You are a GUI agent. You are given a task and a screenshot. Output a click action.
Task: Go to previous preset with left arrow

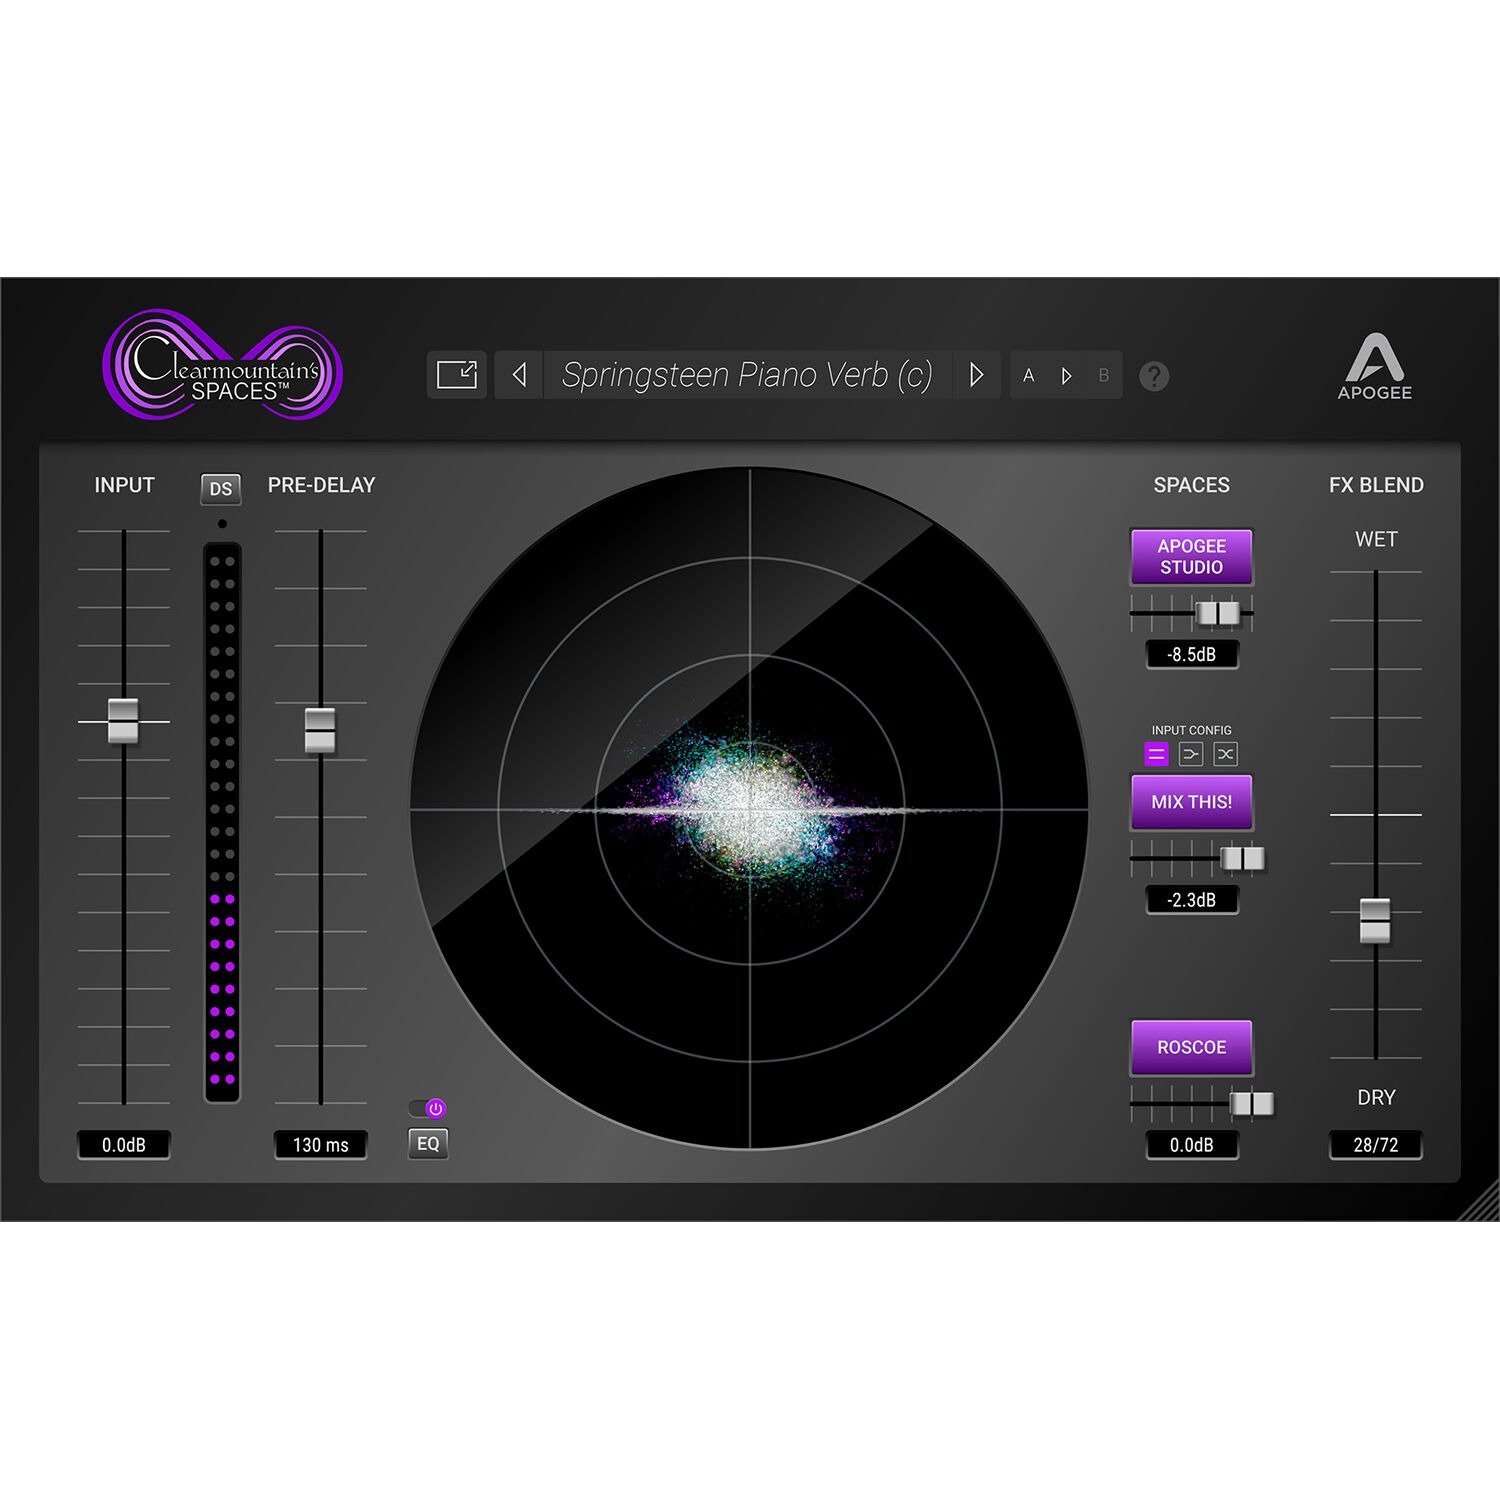(x=519, y=375)
